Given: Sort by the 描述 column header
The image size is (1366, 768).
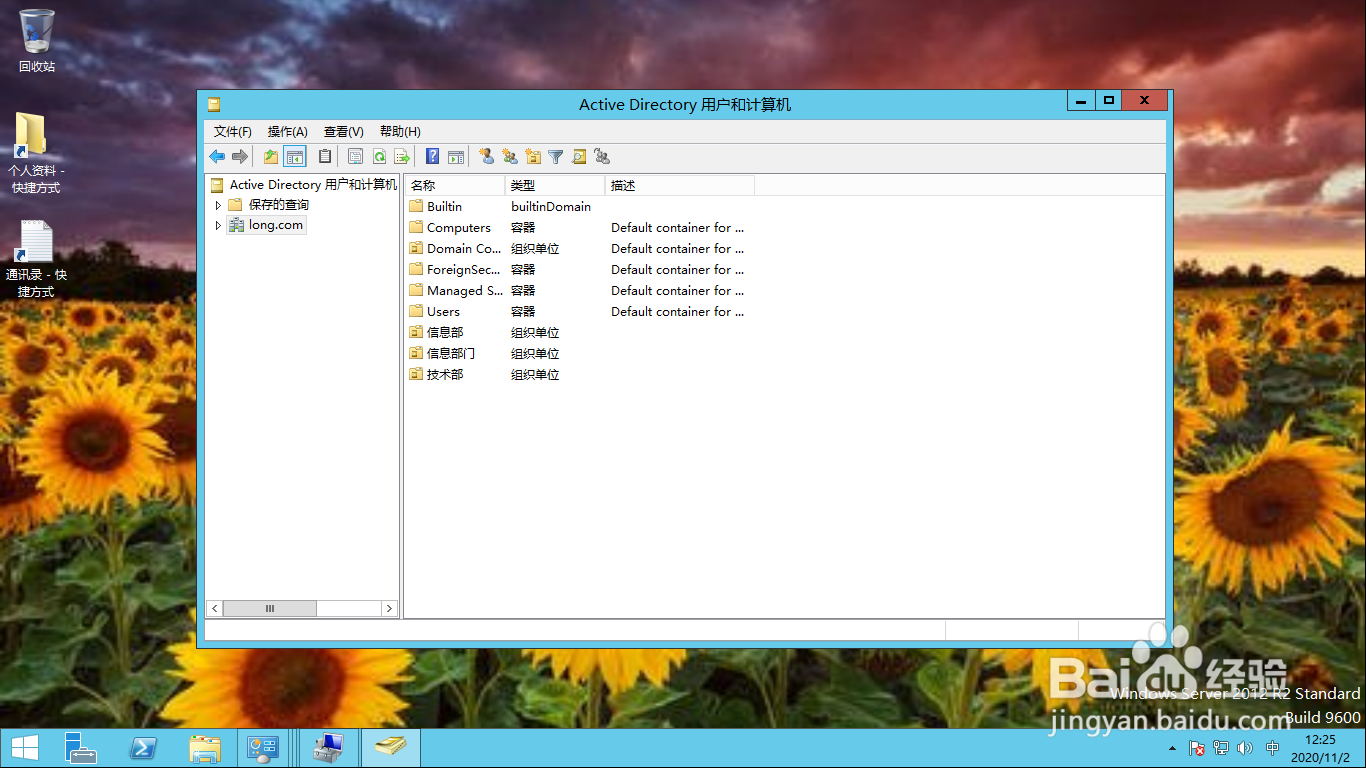Looking at the screenshot, I should [x=680, y=186].
